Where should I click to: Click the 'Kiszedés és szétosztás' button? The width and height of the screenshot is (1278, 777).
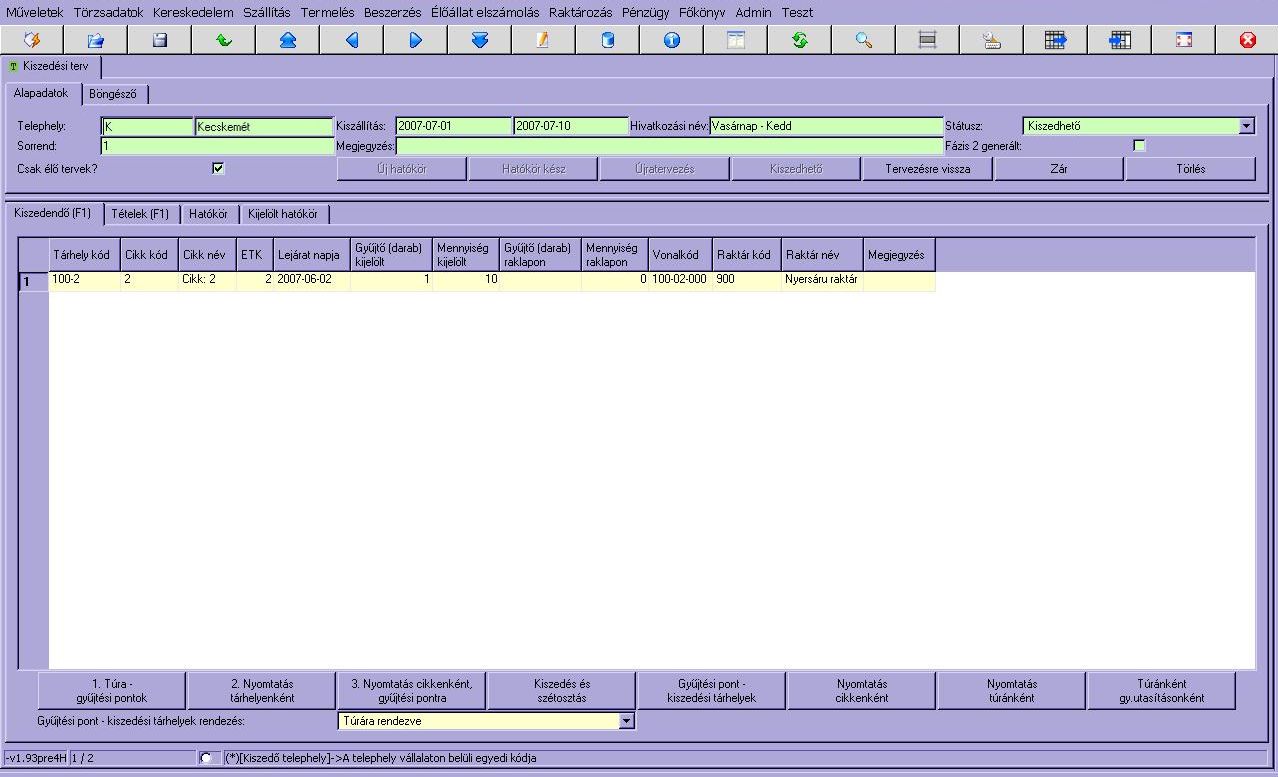561,691
